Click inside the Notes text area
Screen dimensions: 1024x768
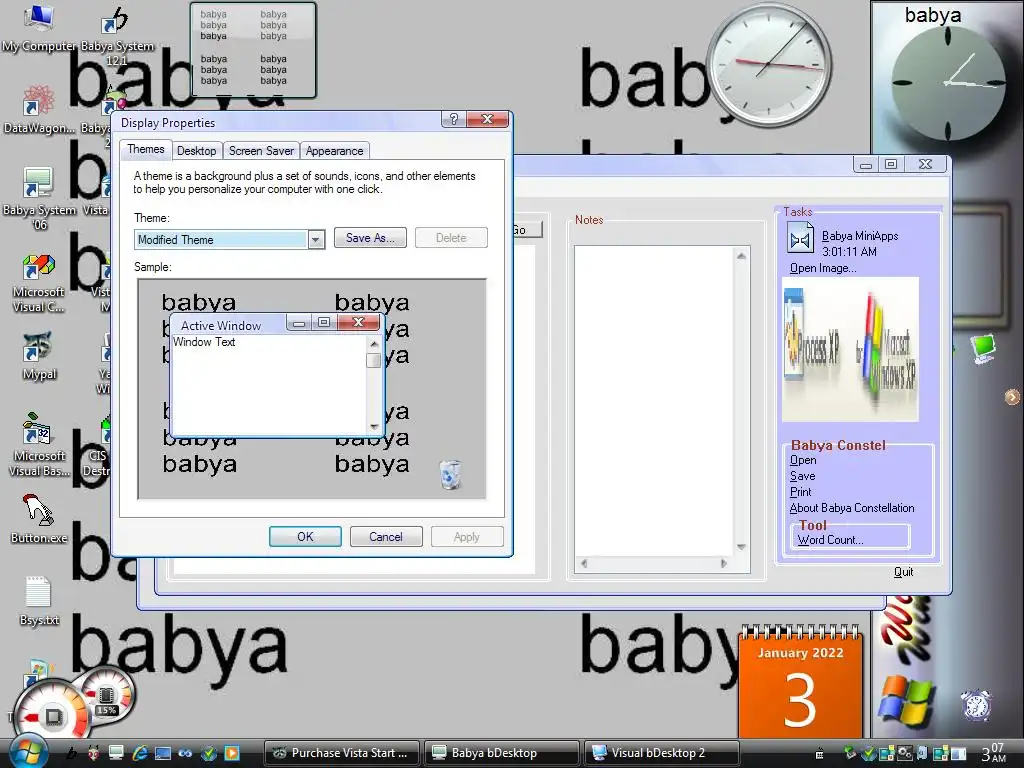(x=654, y=401)
